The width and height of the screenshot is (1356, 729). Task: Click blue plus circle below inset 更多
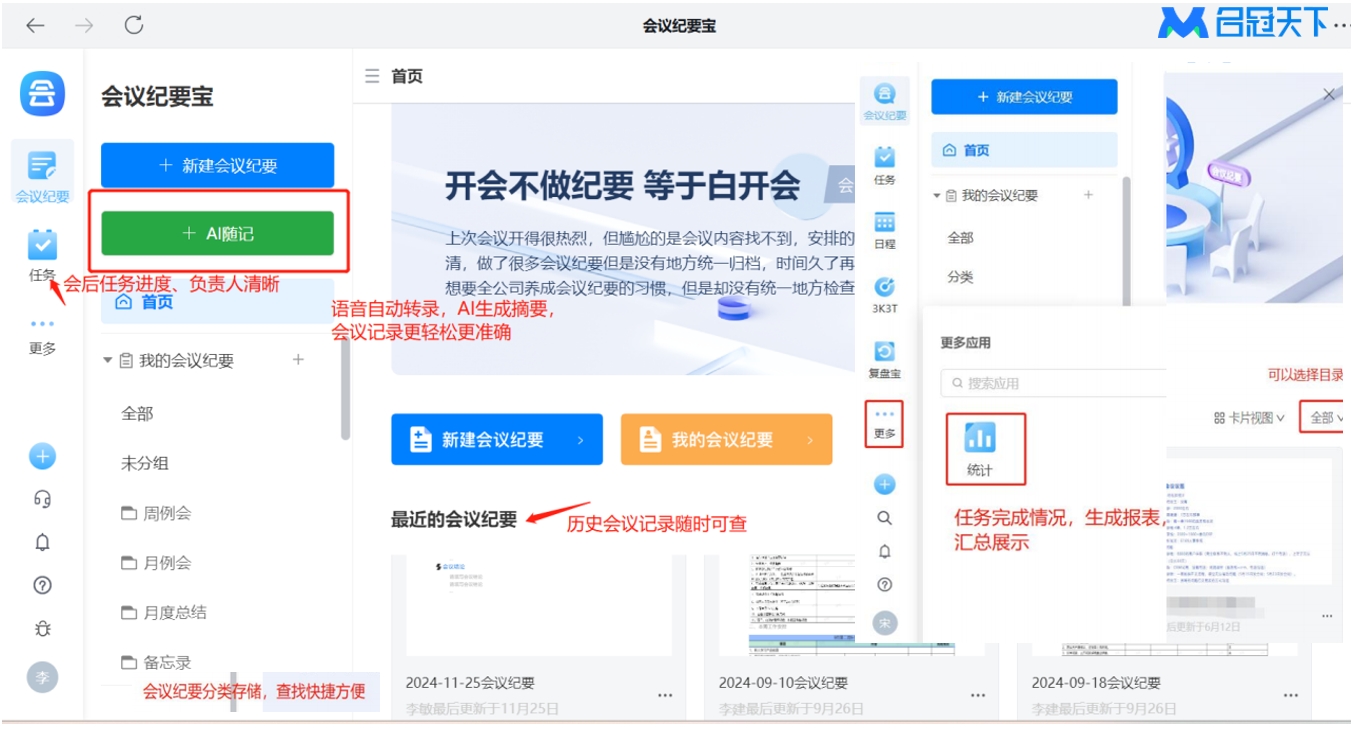[884, 485]
